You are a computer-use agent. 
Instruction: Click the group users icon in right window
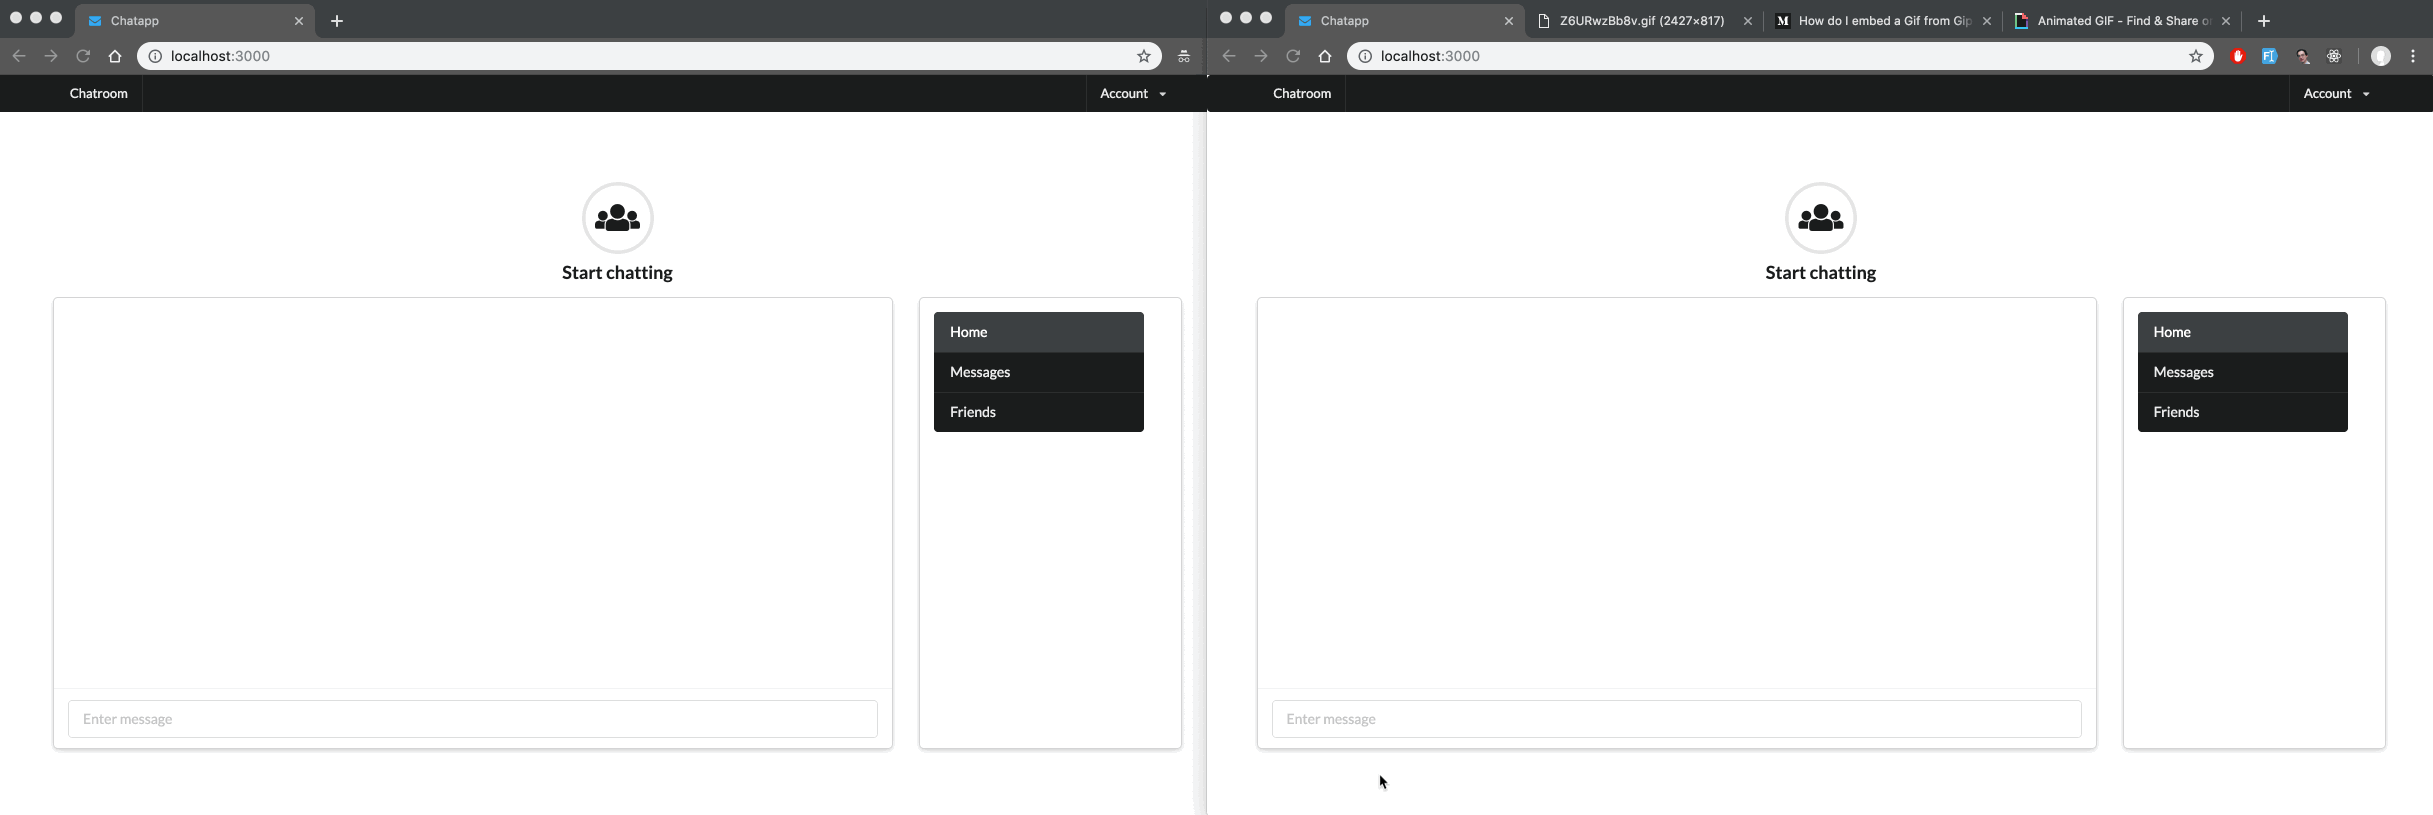(x=1821, y=218)
